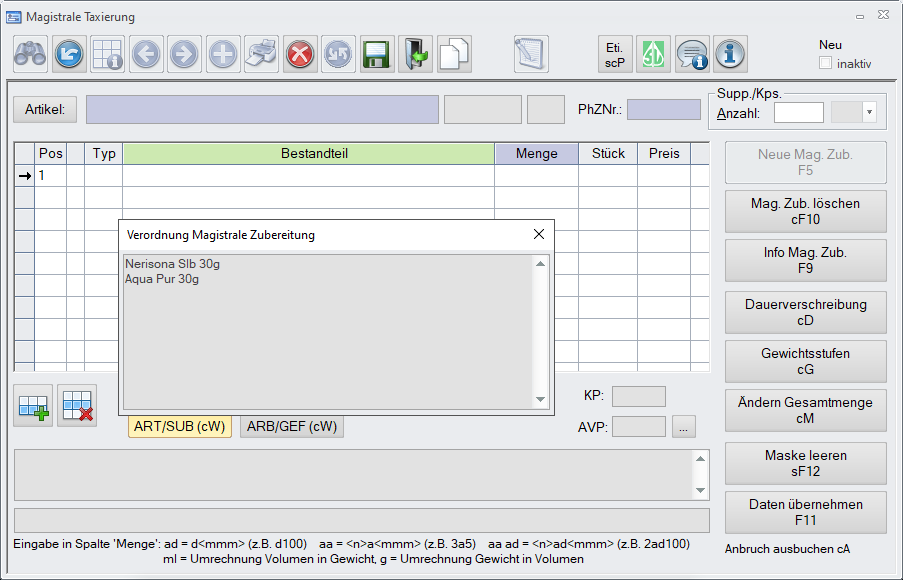Open the notepad icon in toolbar

tap(531, 54)
